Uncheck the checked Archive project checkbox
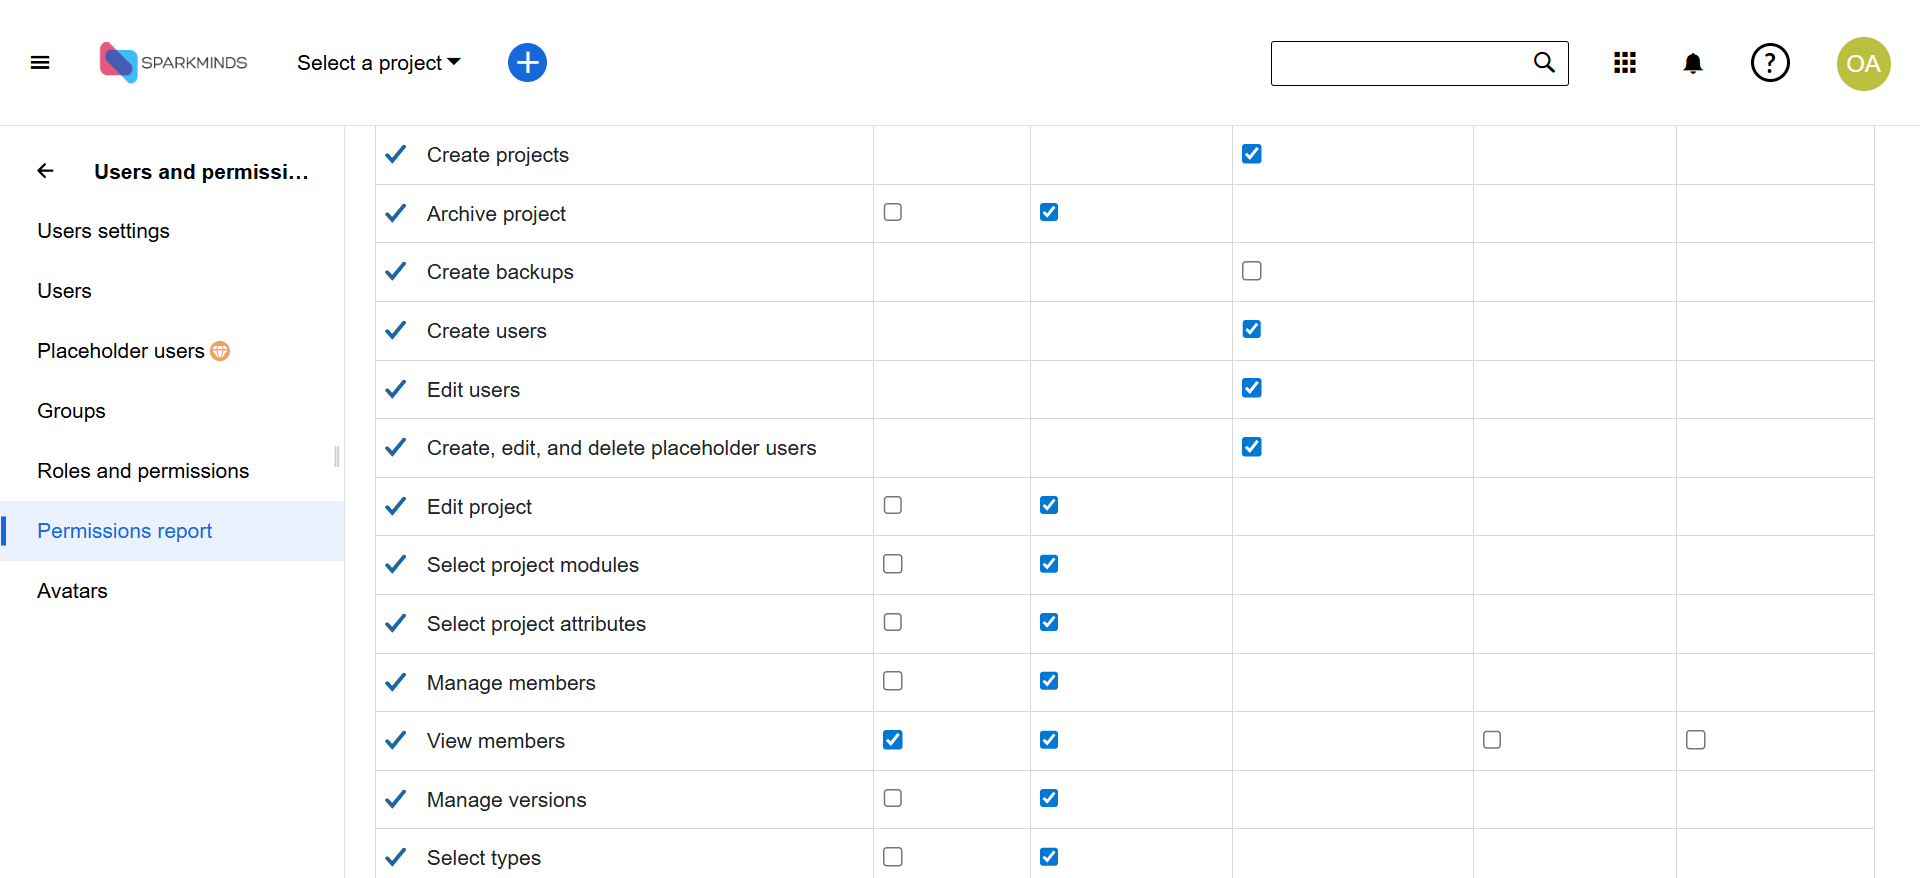This screenshot has width=1920, height=878. pyautogui.click(x=1049, y=212)
